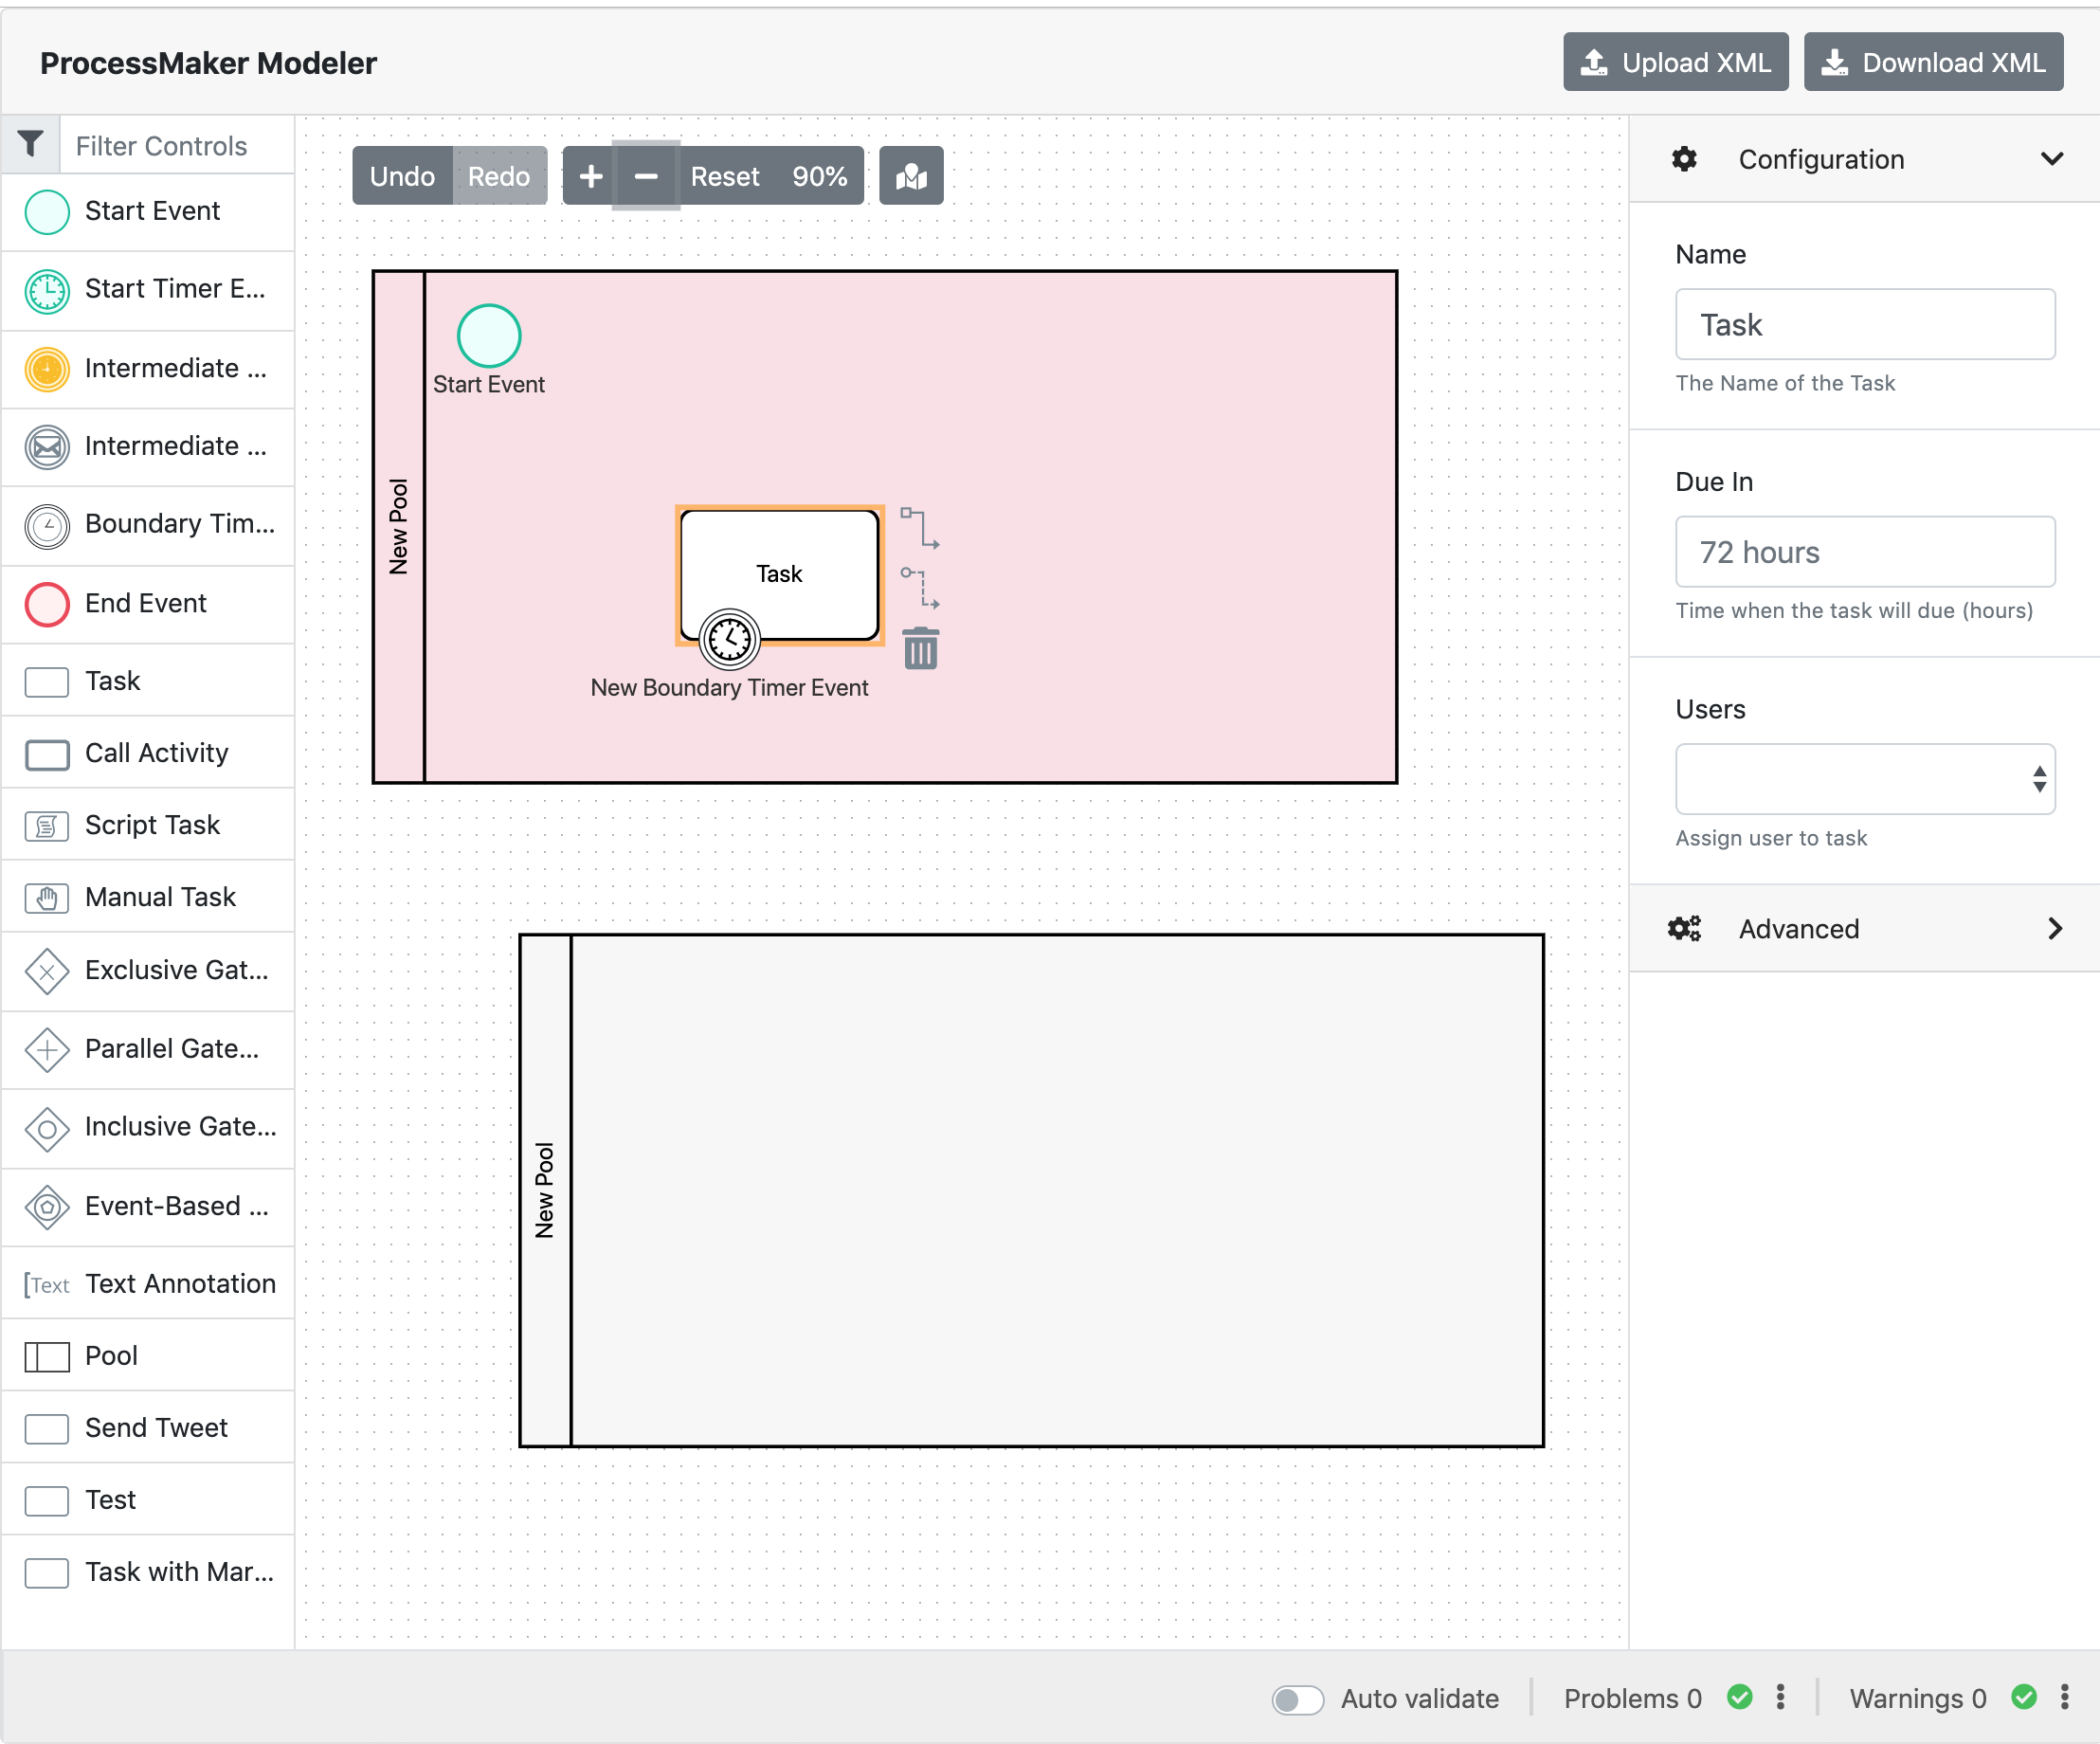The image size is (2100, 1744).
Task: Delete the Task using the trash icon
Action: [920, 648]
